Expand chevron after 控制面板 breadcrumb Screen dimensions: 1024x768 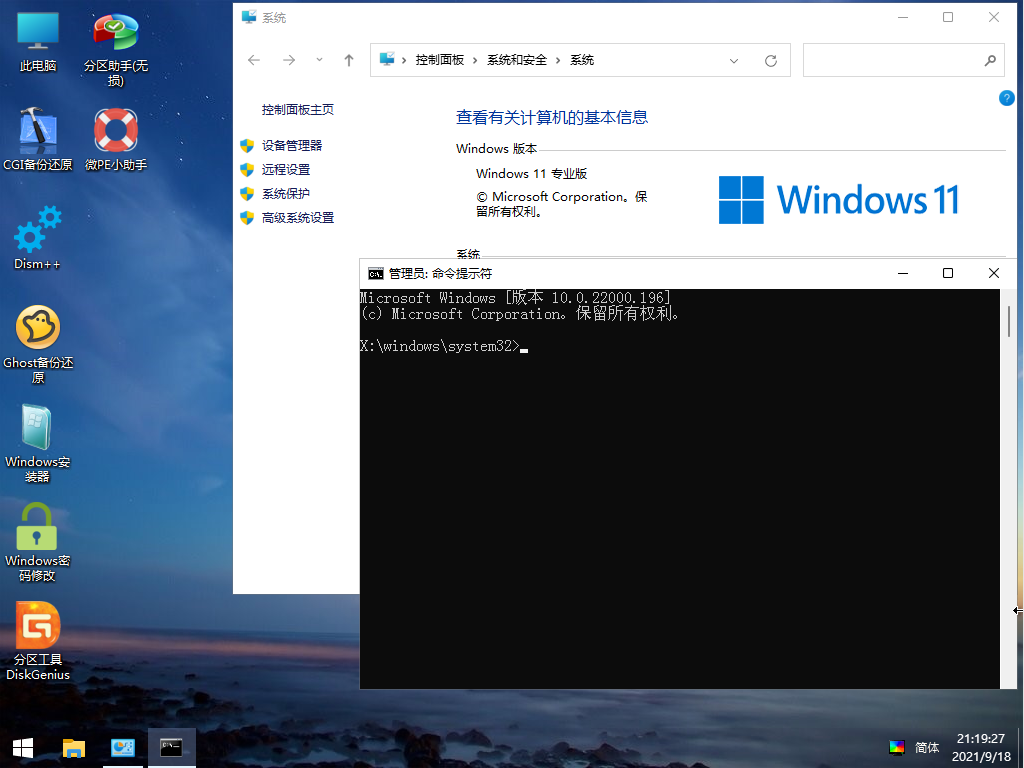point(475,60)
